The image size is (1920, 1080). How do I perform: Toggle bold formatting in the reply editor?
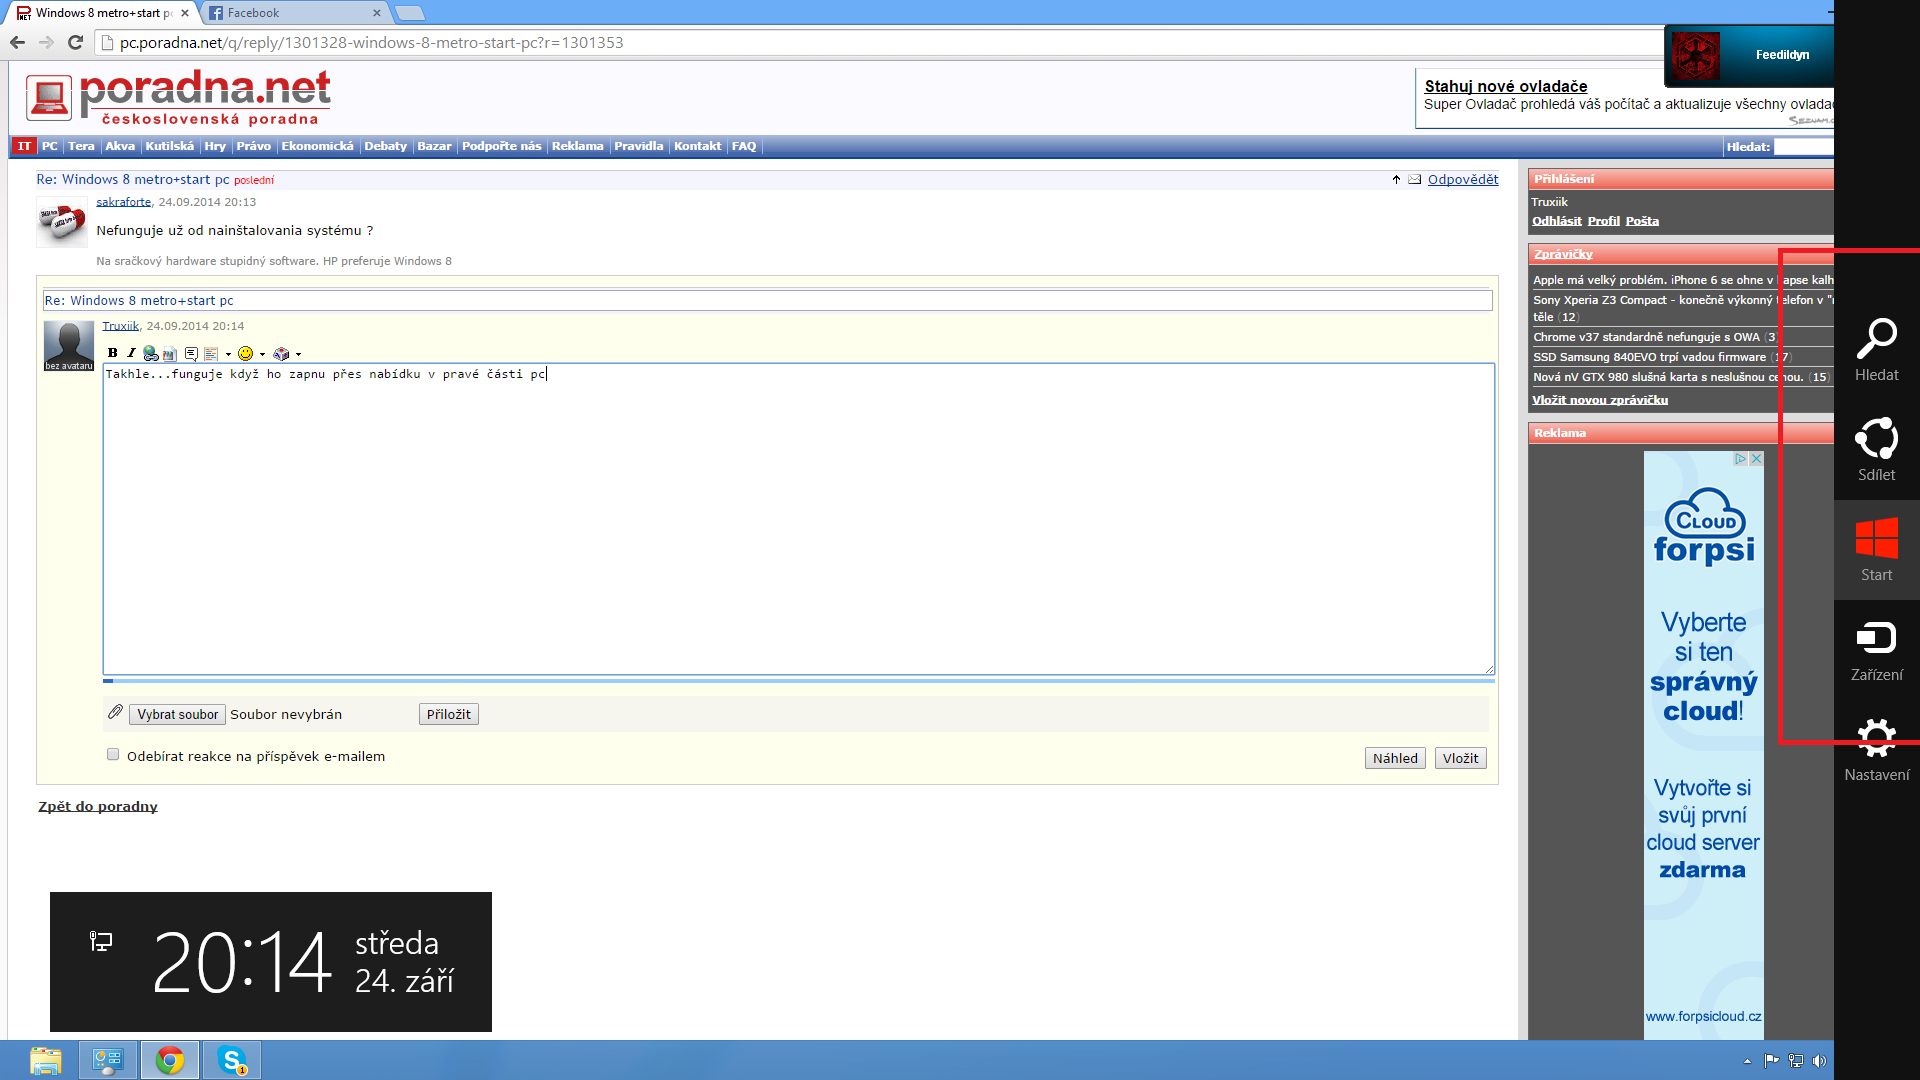(x=112, y=353)
